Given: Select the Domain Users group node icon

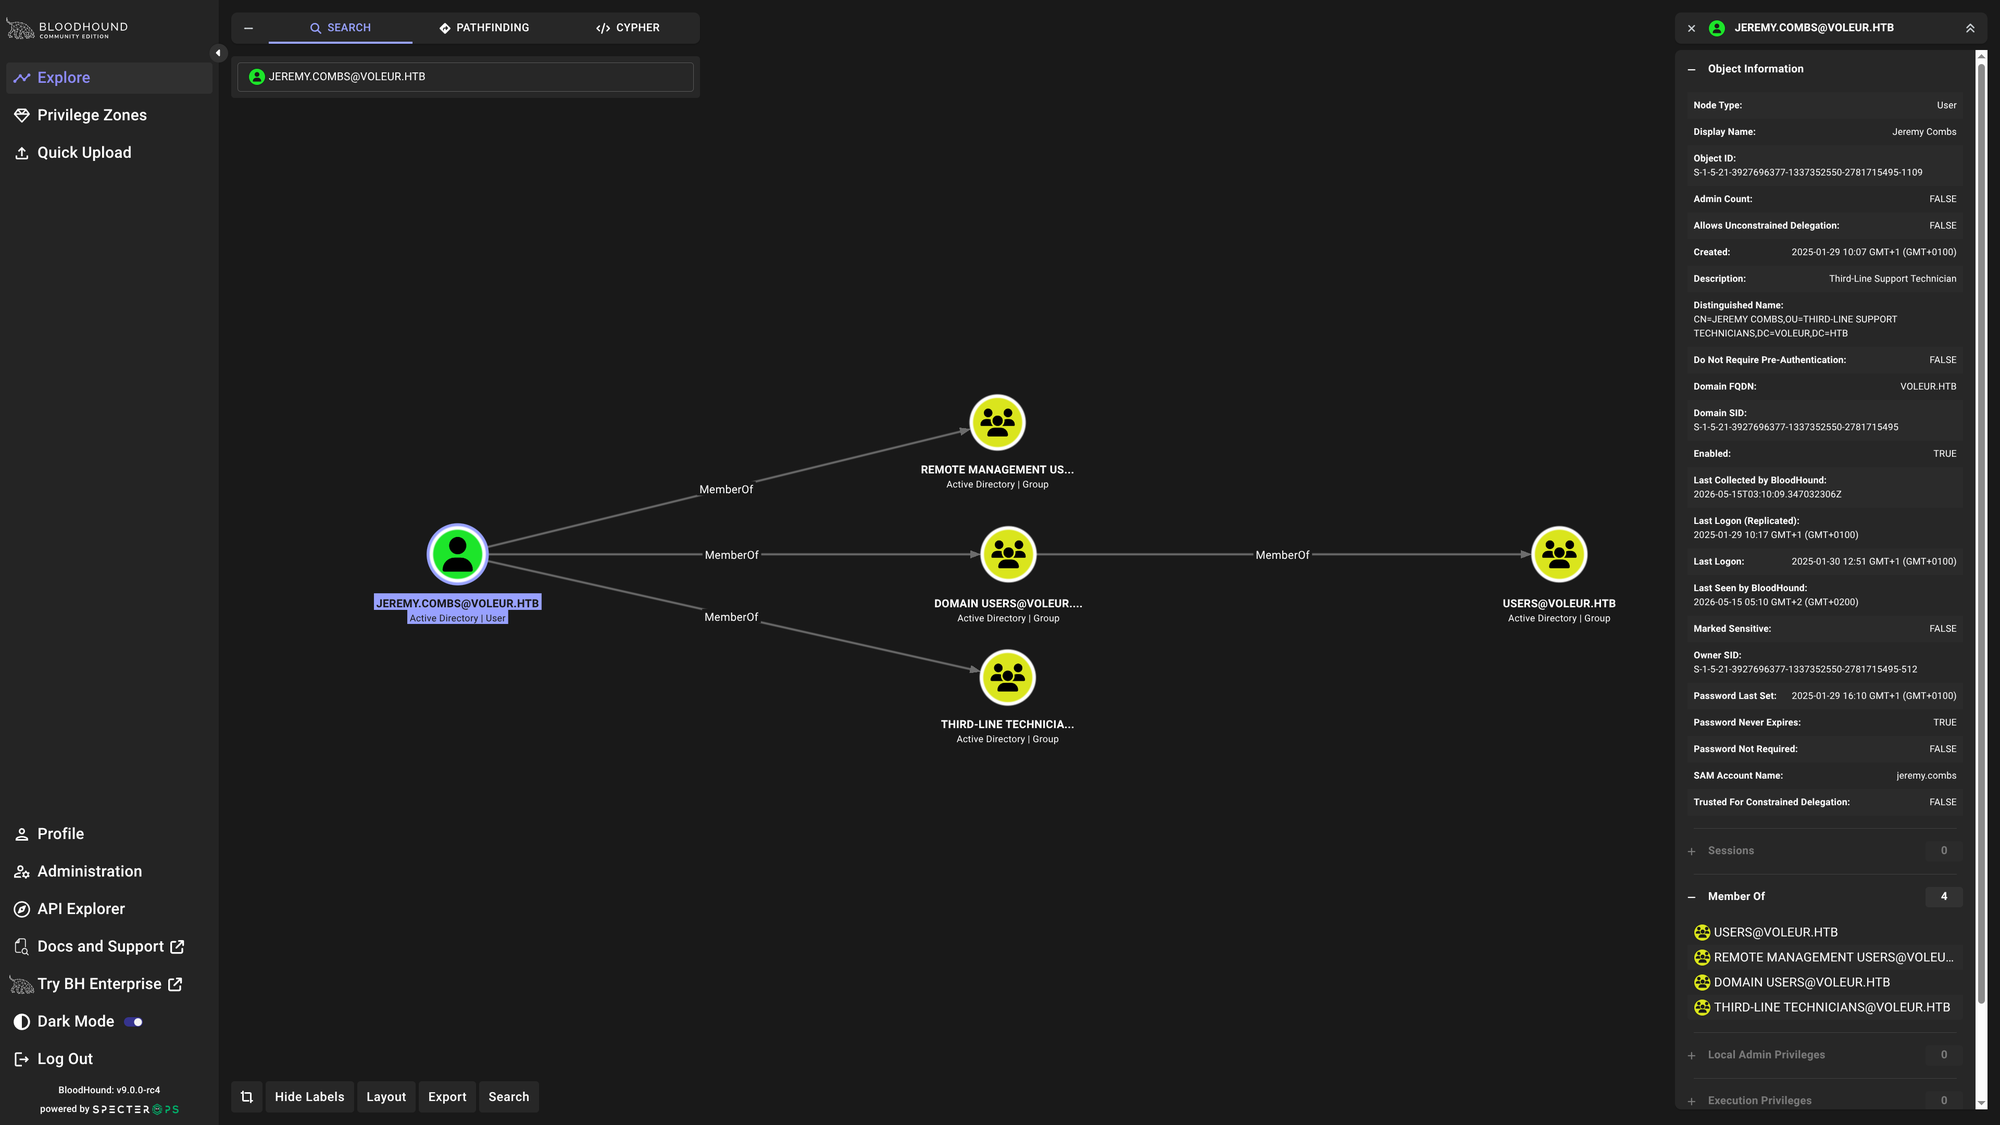Looking at the screenshot, I should (1008, 554).
